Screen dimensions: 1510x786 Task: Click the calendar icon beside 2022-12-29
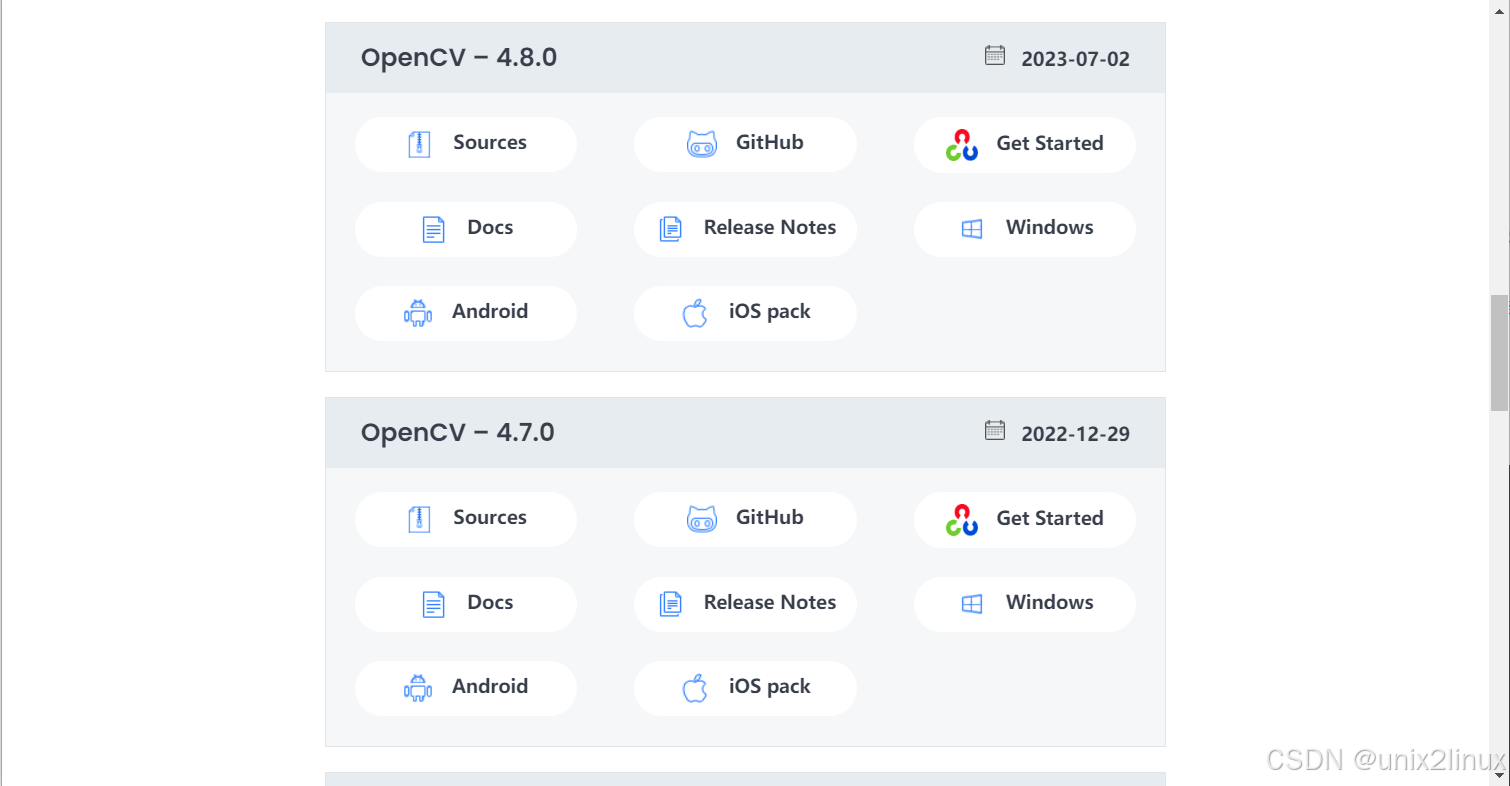[995, 430]
